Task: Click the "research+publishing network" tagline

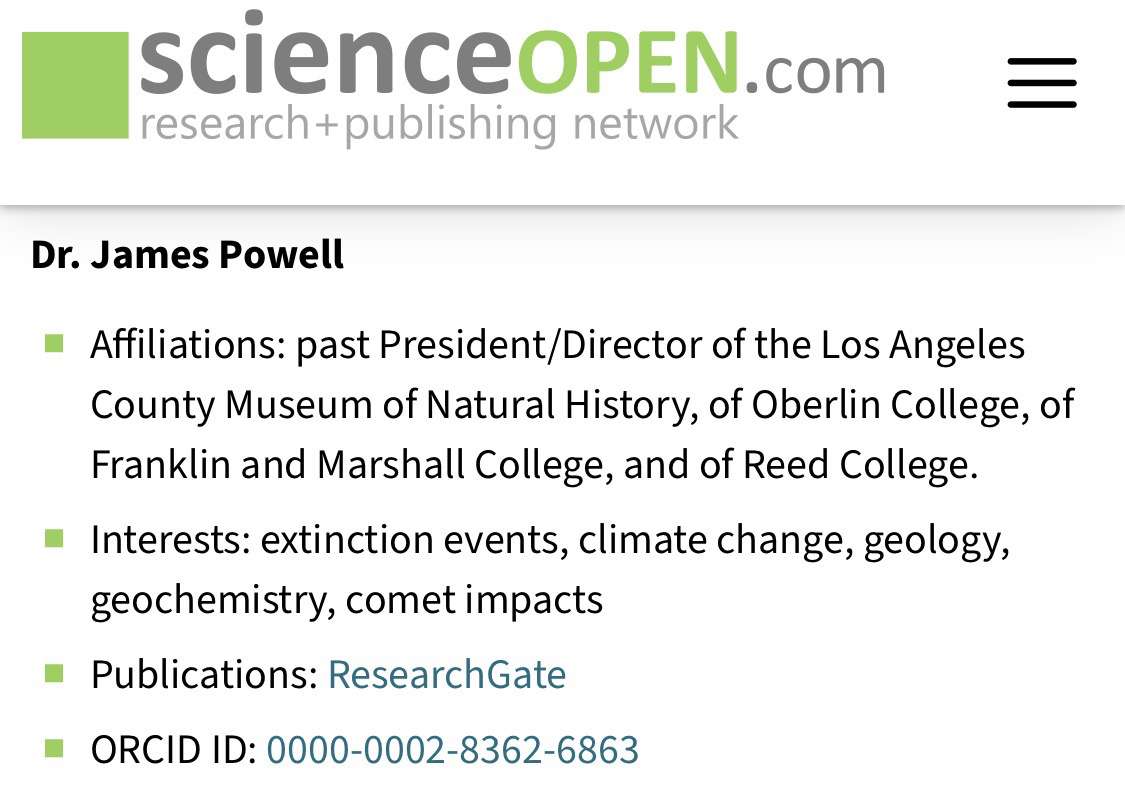Action: click(x=439, y=125)
